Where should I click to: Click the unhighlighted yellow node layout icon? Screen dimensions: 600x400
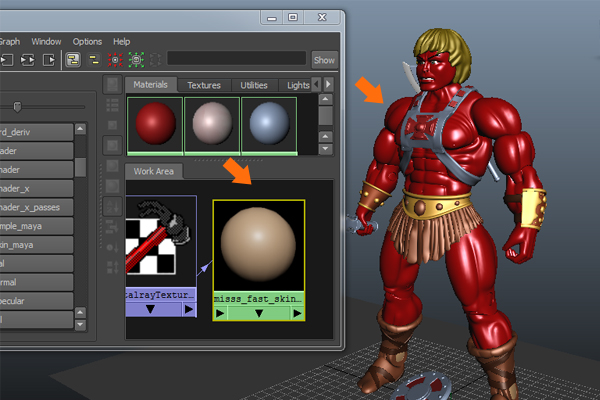pyautogui.click(x=94, y=60)
